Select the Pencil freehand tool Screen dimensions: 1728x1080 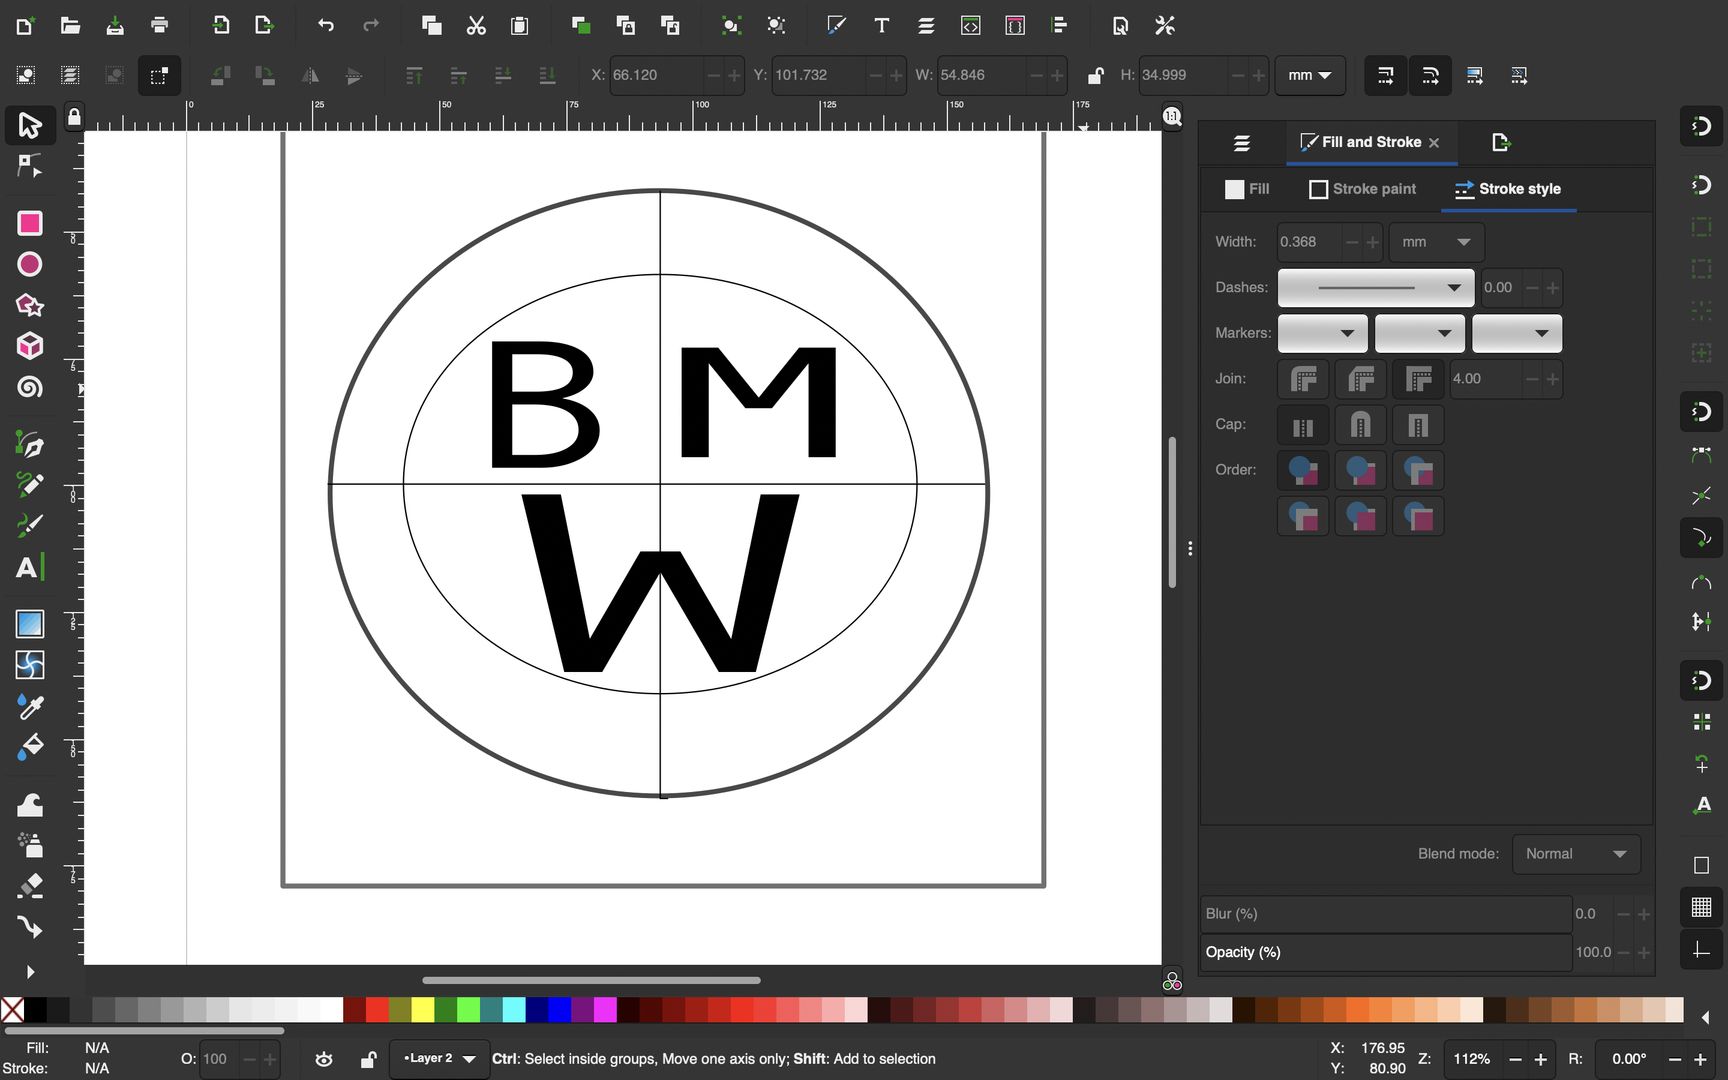30,485
